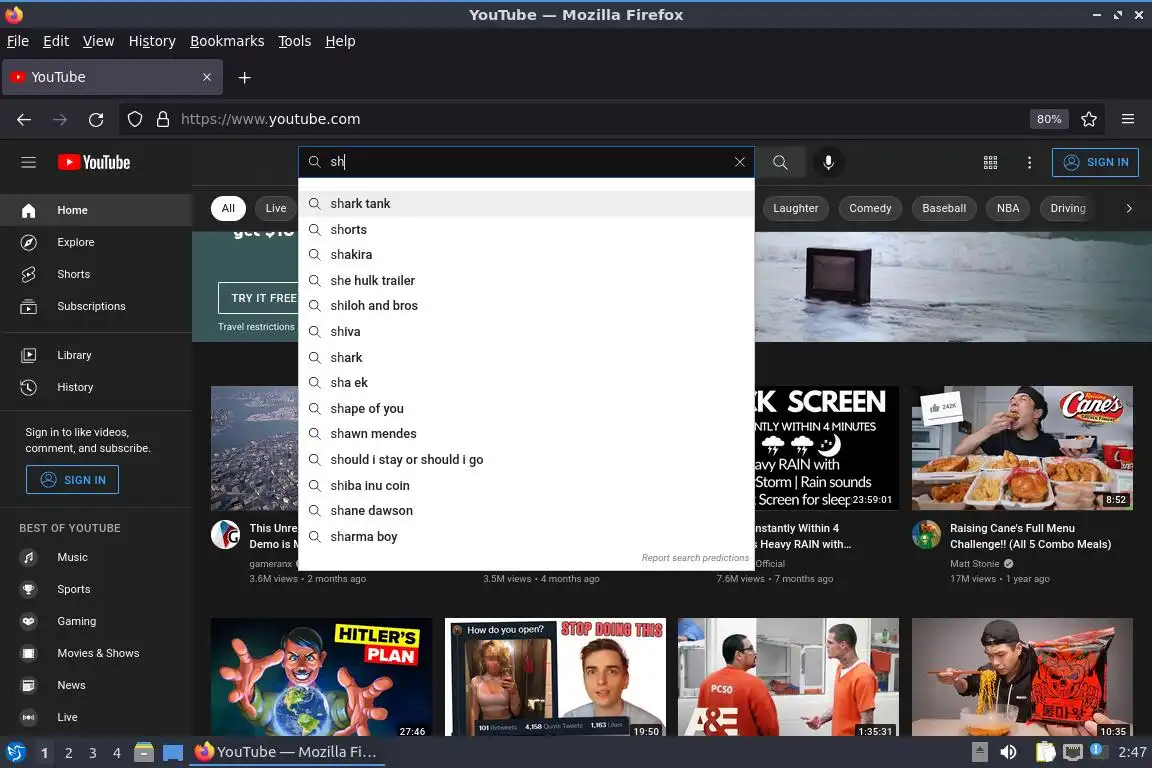Open the taskbar volume control
The width and height of the screenshot is (1152, 768).
point(1008,752)
